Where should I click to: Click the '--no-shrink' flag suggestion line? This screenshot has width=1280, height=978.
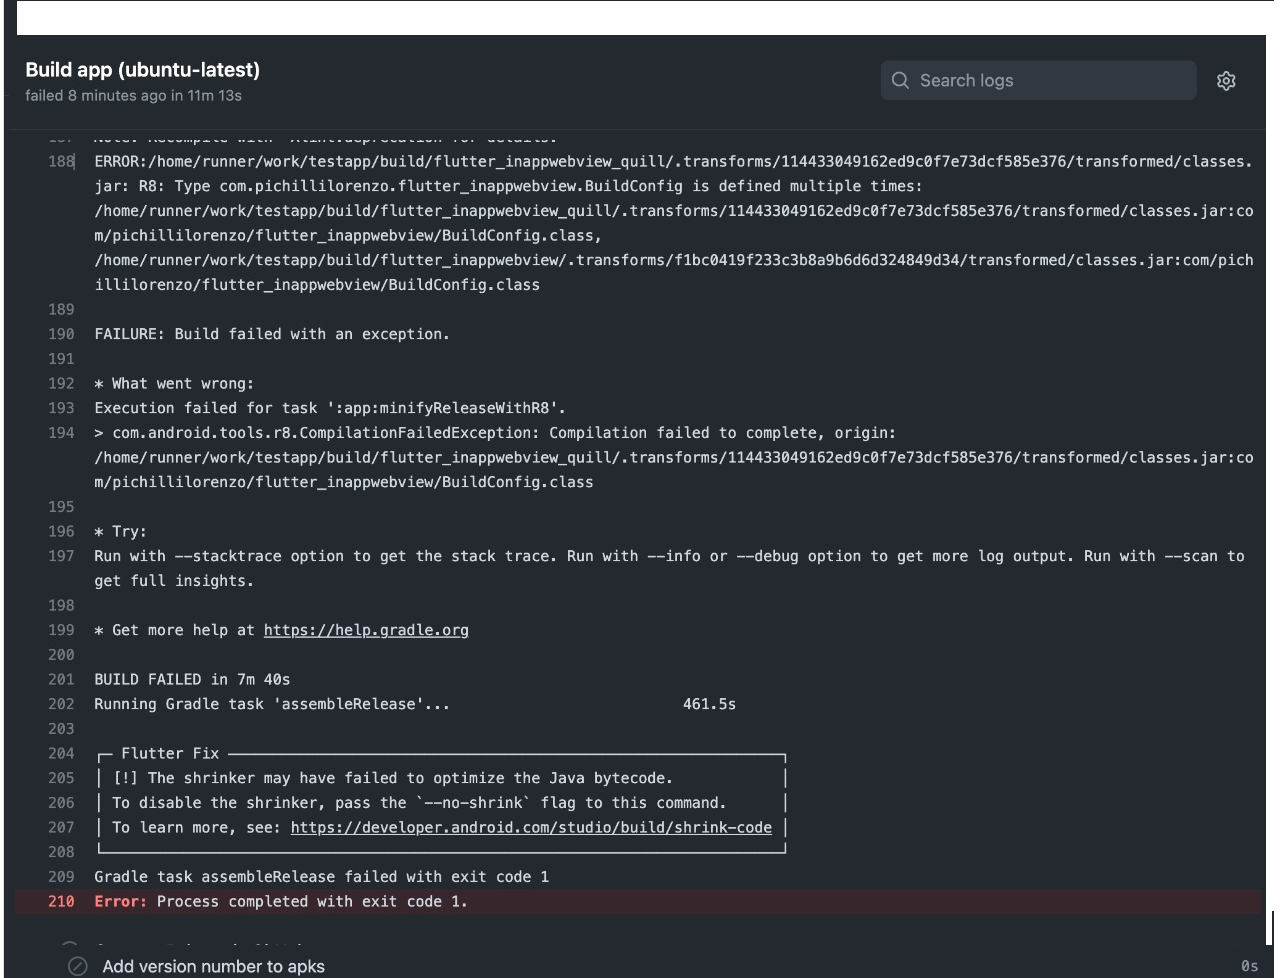pyautogui.click(x=419, y=803)
